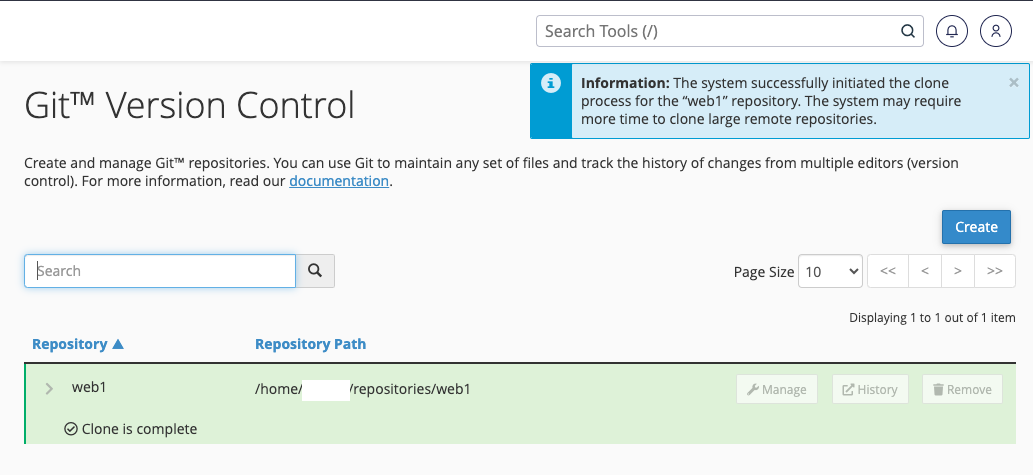Go to the previous page of results

click(925, 271)
